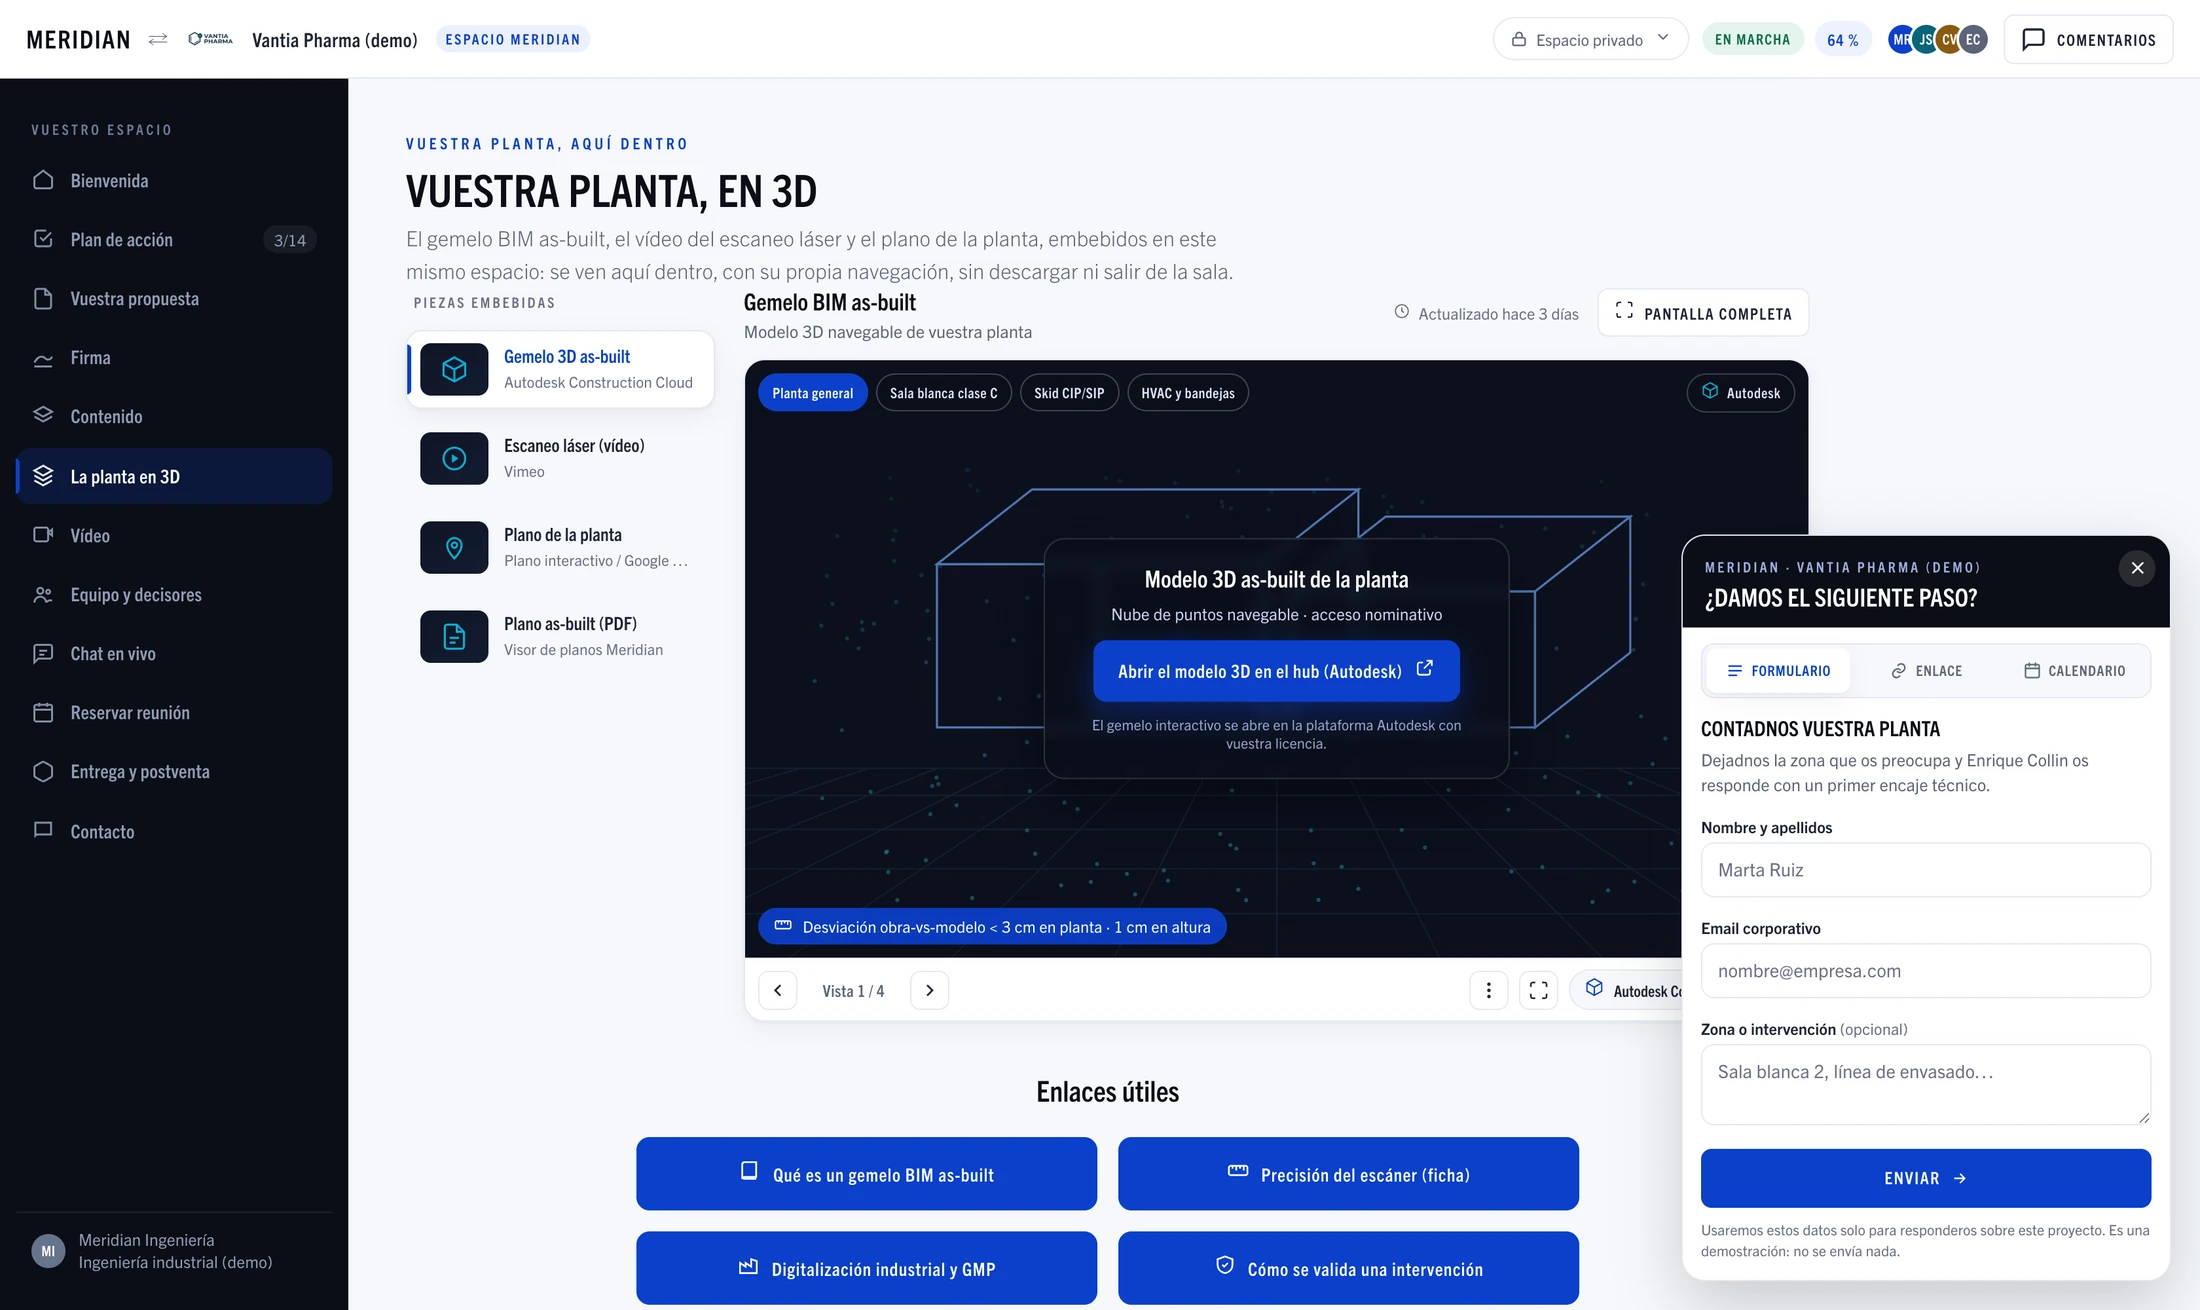
Task: Click the EC avatar in header
Action: pos(1973,39)
